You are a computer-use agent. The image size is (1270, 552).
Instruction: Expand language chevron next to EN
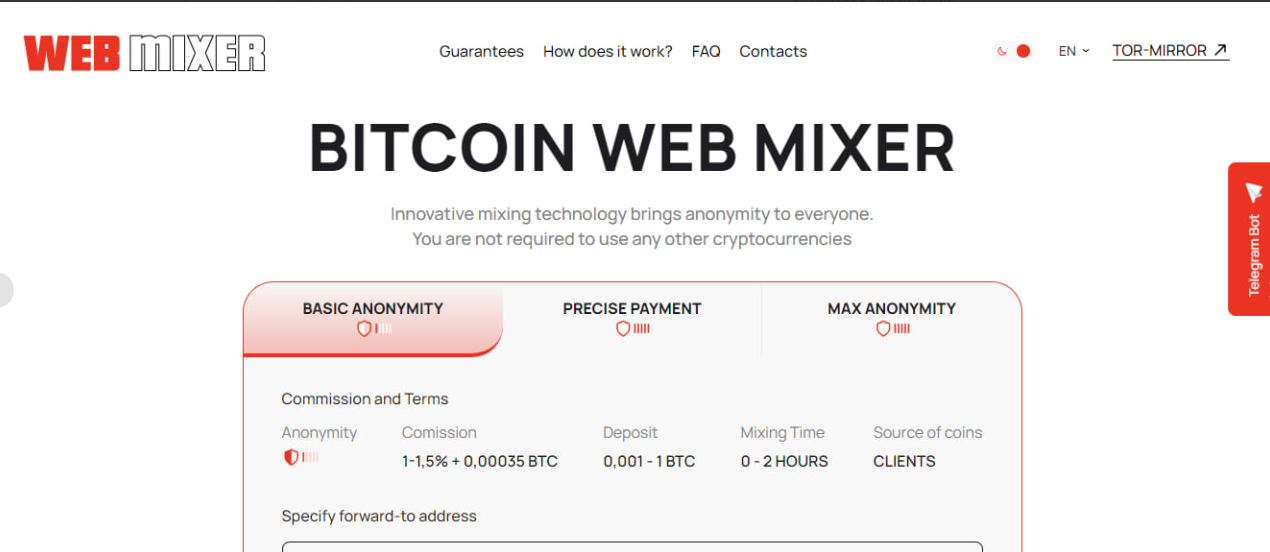tap(1086, 51)
